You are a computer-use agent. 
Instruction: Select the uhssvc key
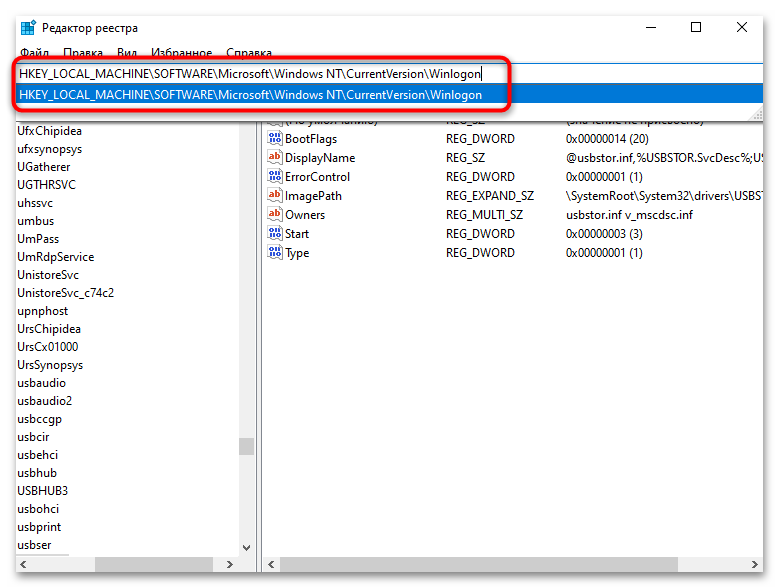35,203
